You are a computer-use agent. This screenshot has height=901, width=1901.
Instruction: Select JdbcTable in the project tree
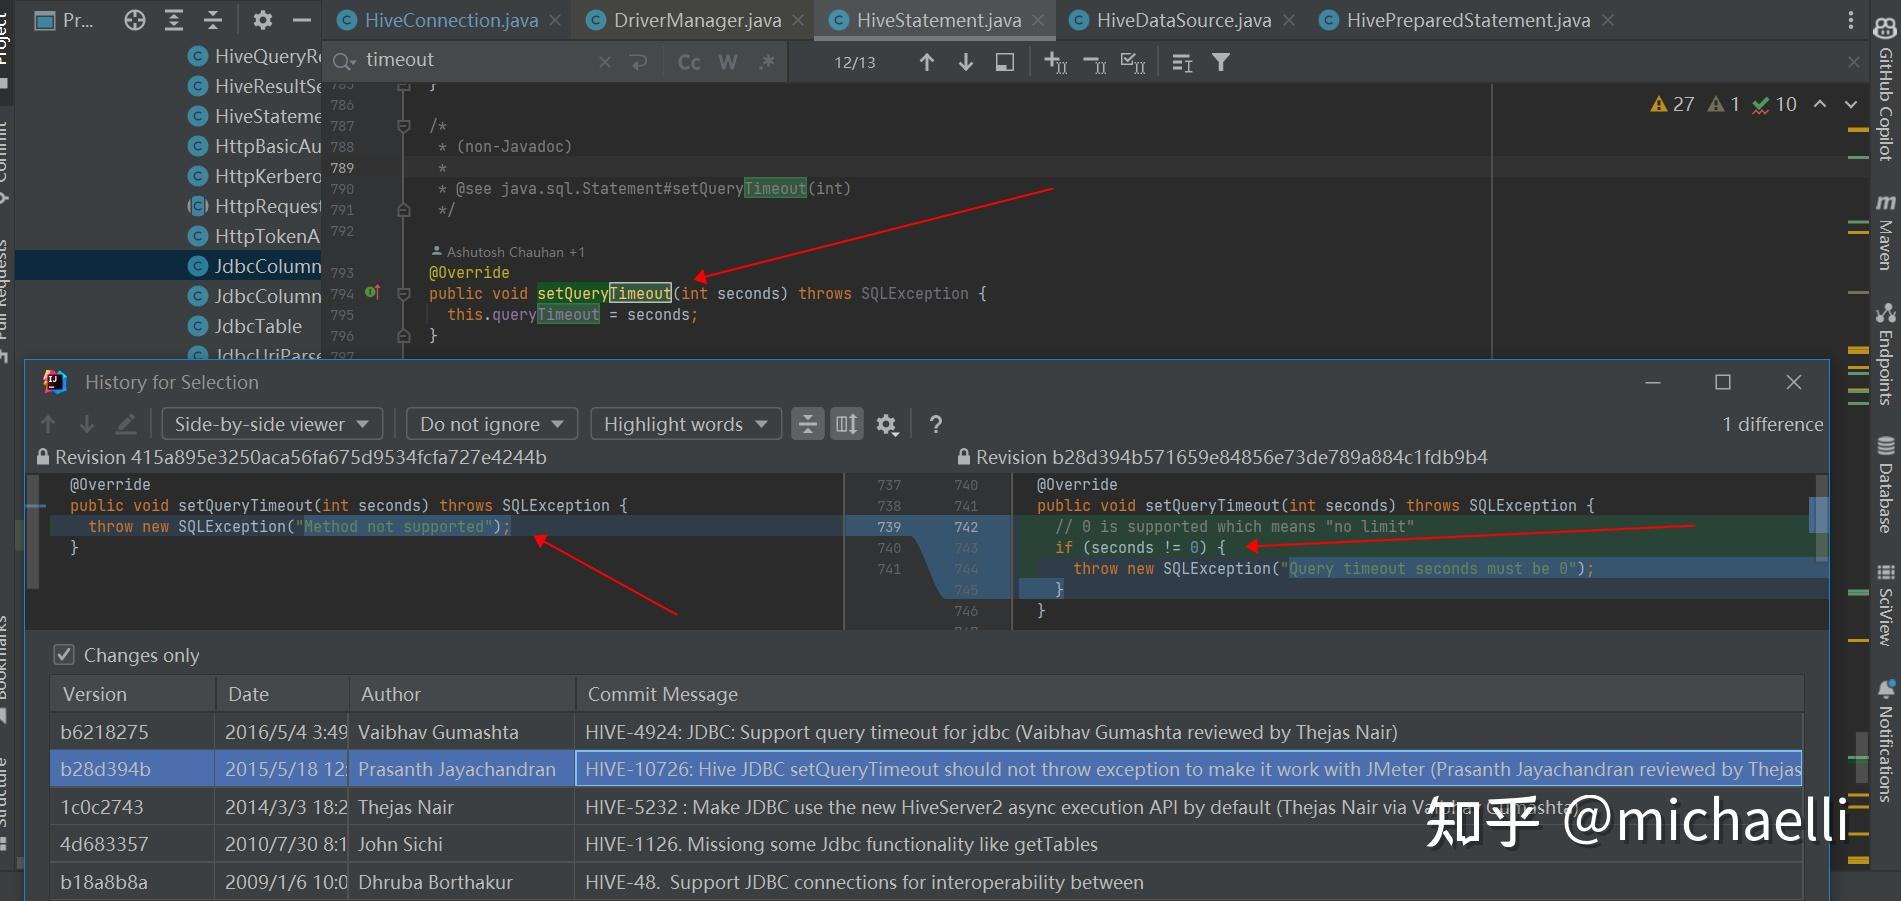coord(258,326)
